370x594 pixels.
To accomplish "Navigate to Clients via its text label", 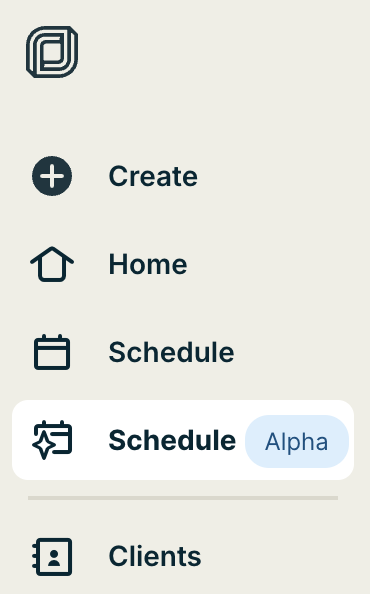I will [155, 556].
